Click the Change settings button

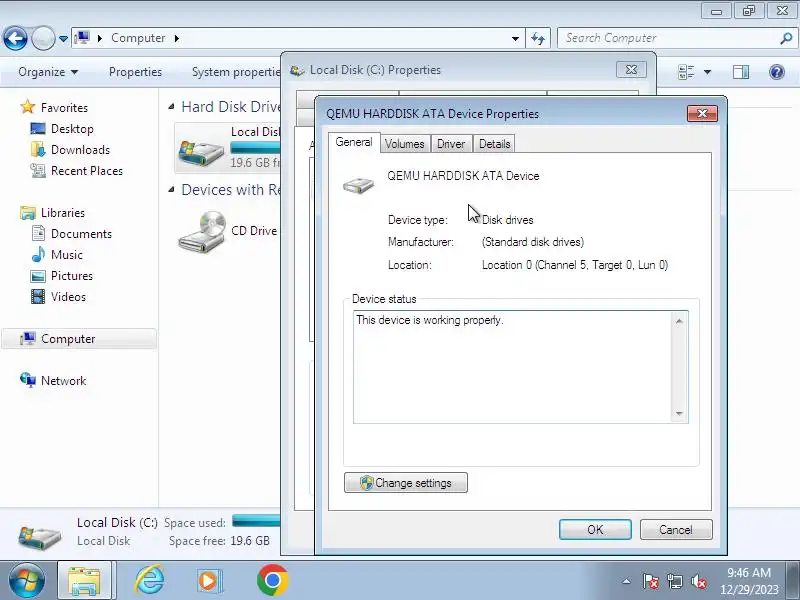[x=406, y=483]
